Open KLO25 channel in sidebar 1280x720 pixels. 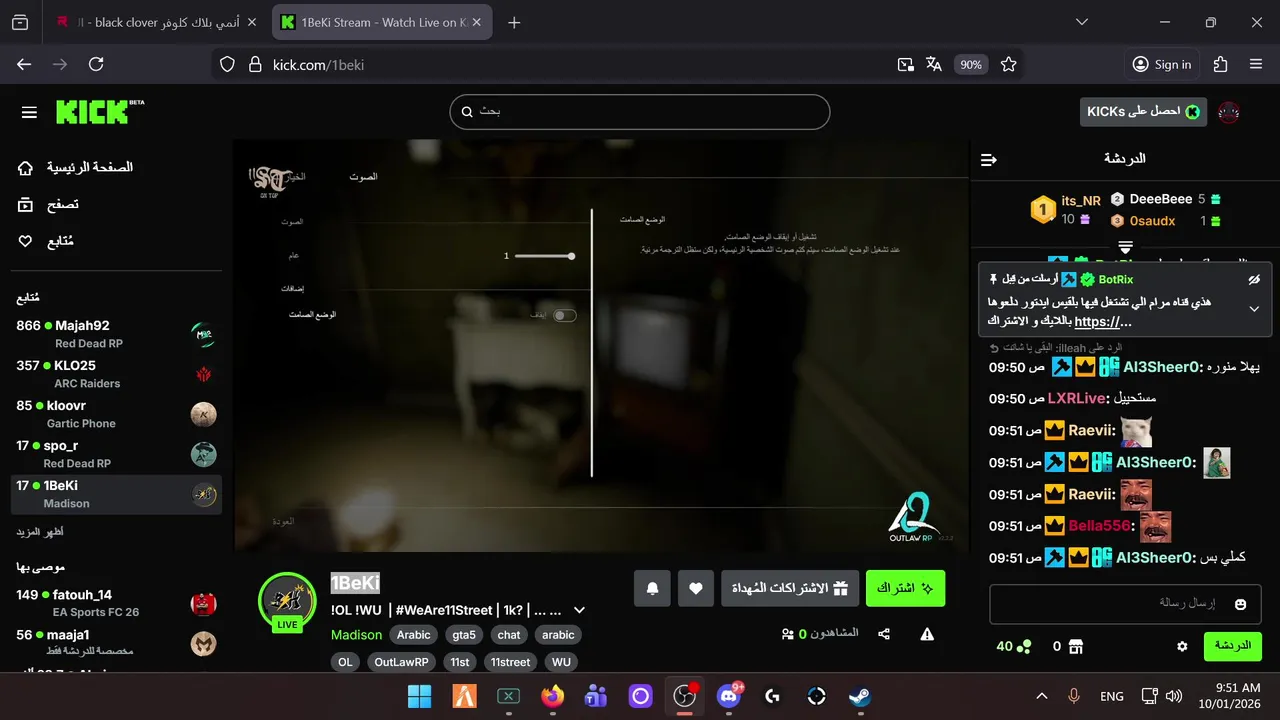click(x=116, y=374)
